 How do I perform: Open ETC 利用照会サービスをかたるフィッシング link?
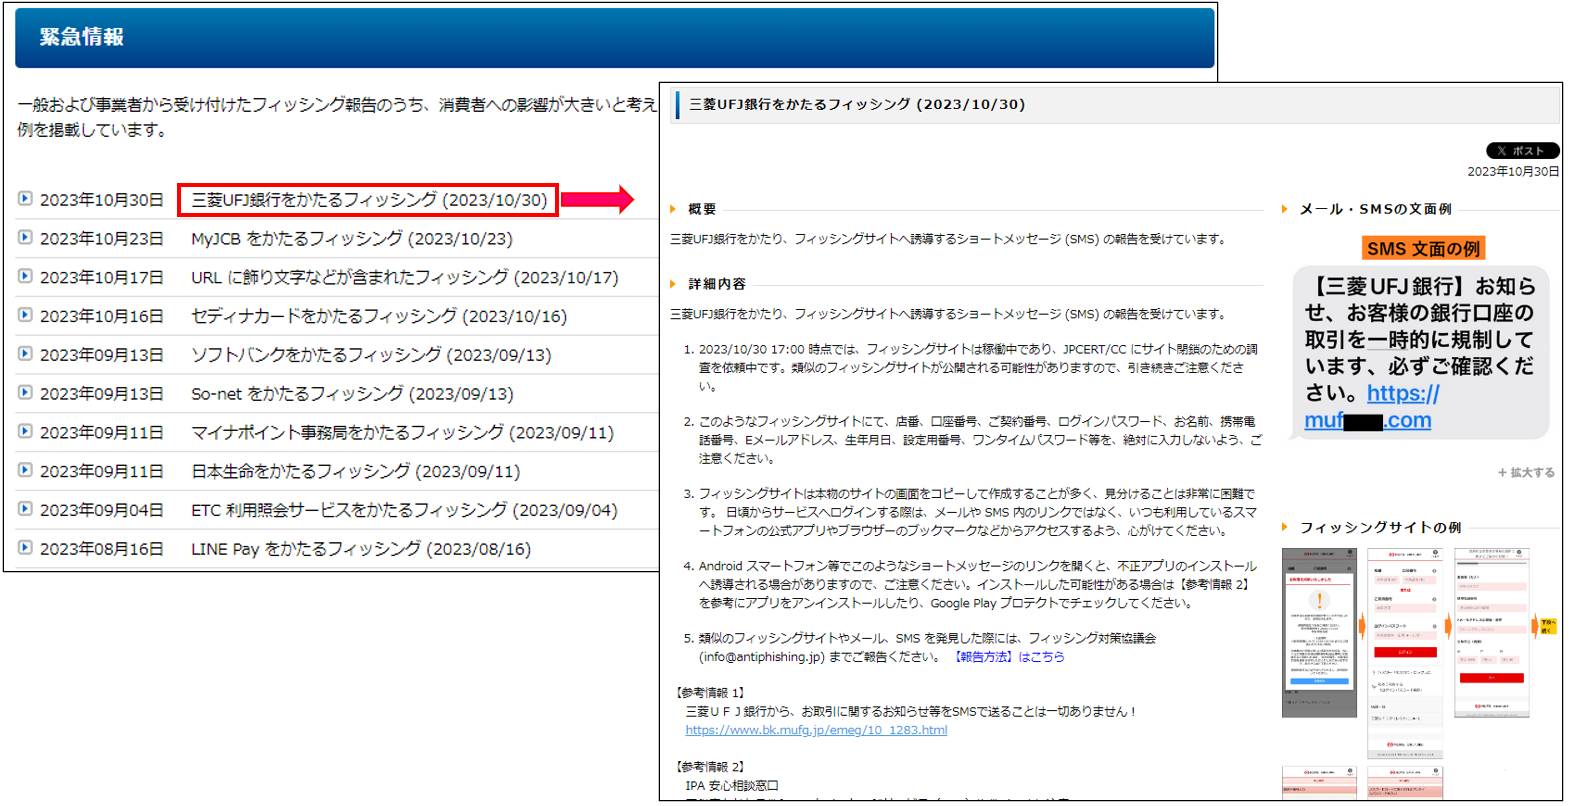click(404, 510)
